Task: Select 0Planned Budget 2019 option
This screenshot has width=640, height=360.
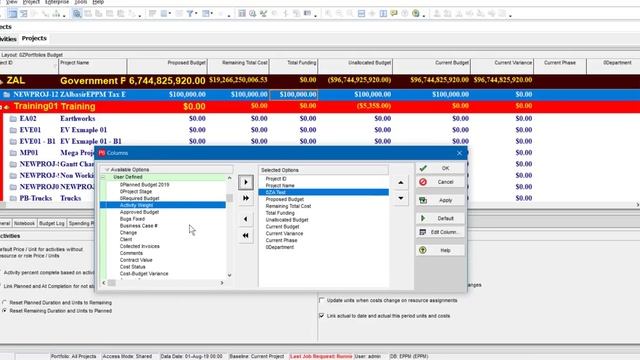Action: coord(144,184)
